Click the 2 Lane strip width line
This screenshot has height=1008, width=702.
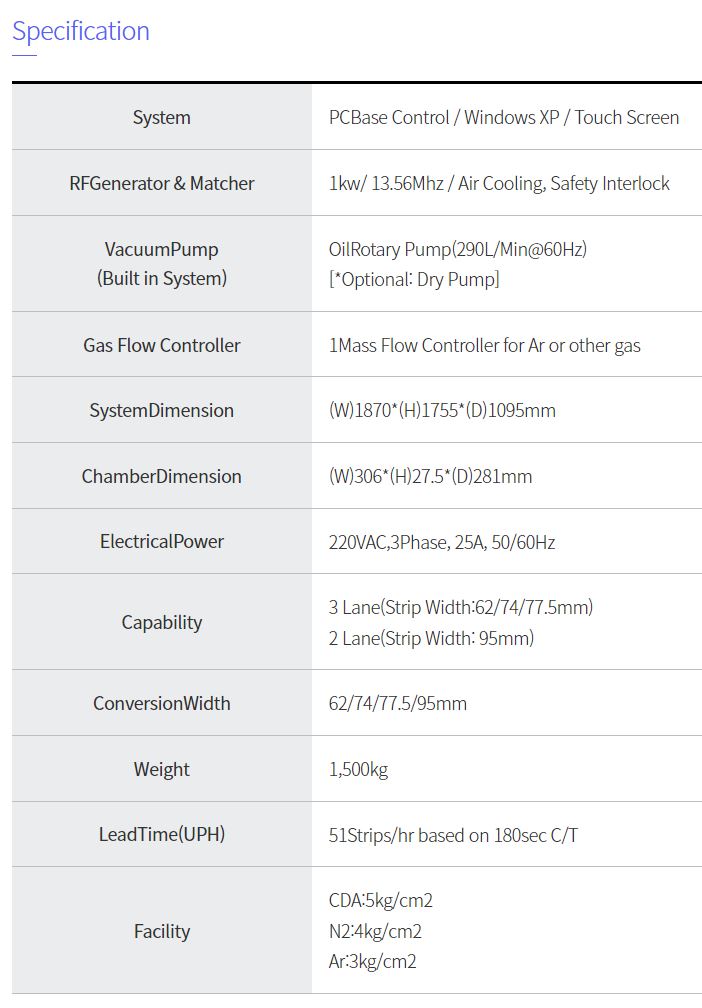[x=431, y=638]
